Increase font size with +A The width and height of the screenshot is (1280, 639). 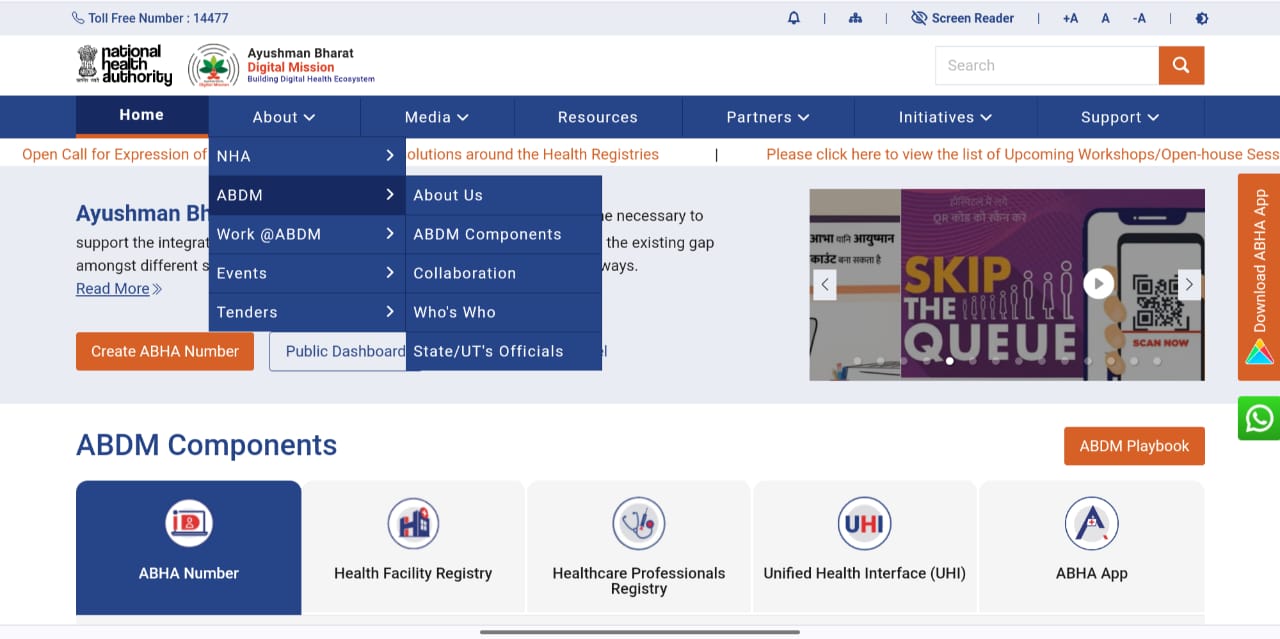(x=1070, y=18)
